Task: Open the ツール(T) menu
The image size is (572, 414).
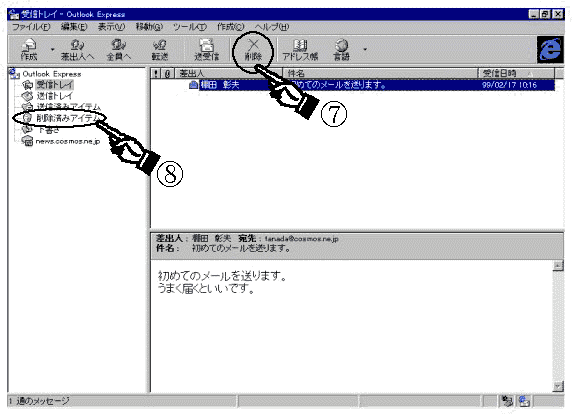Action: [189, 27]
